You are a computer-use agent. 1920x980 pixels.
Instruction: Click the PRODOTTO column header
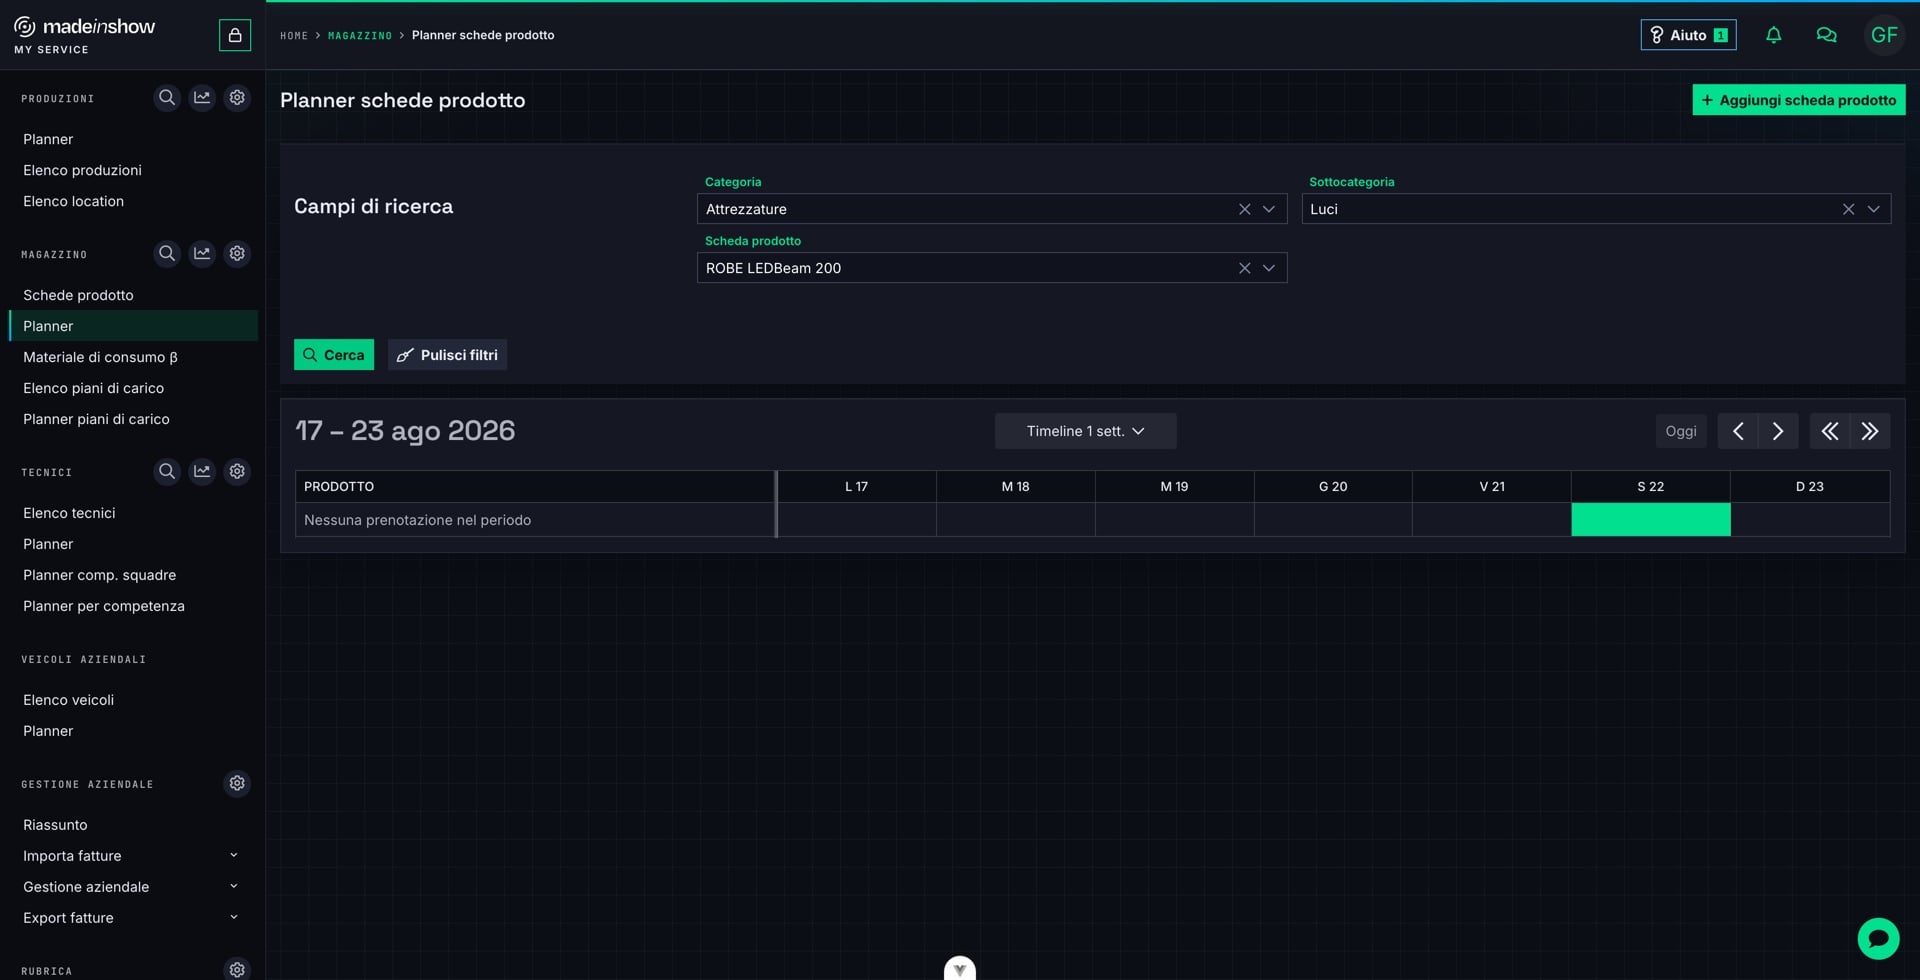[x=535, y=486]
